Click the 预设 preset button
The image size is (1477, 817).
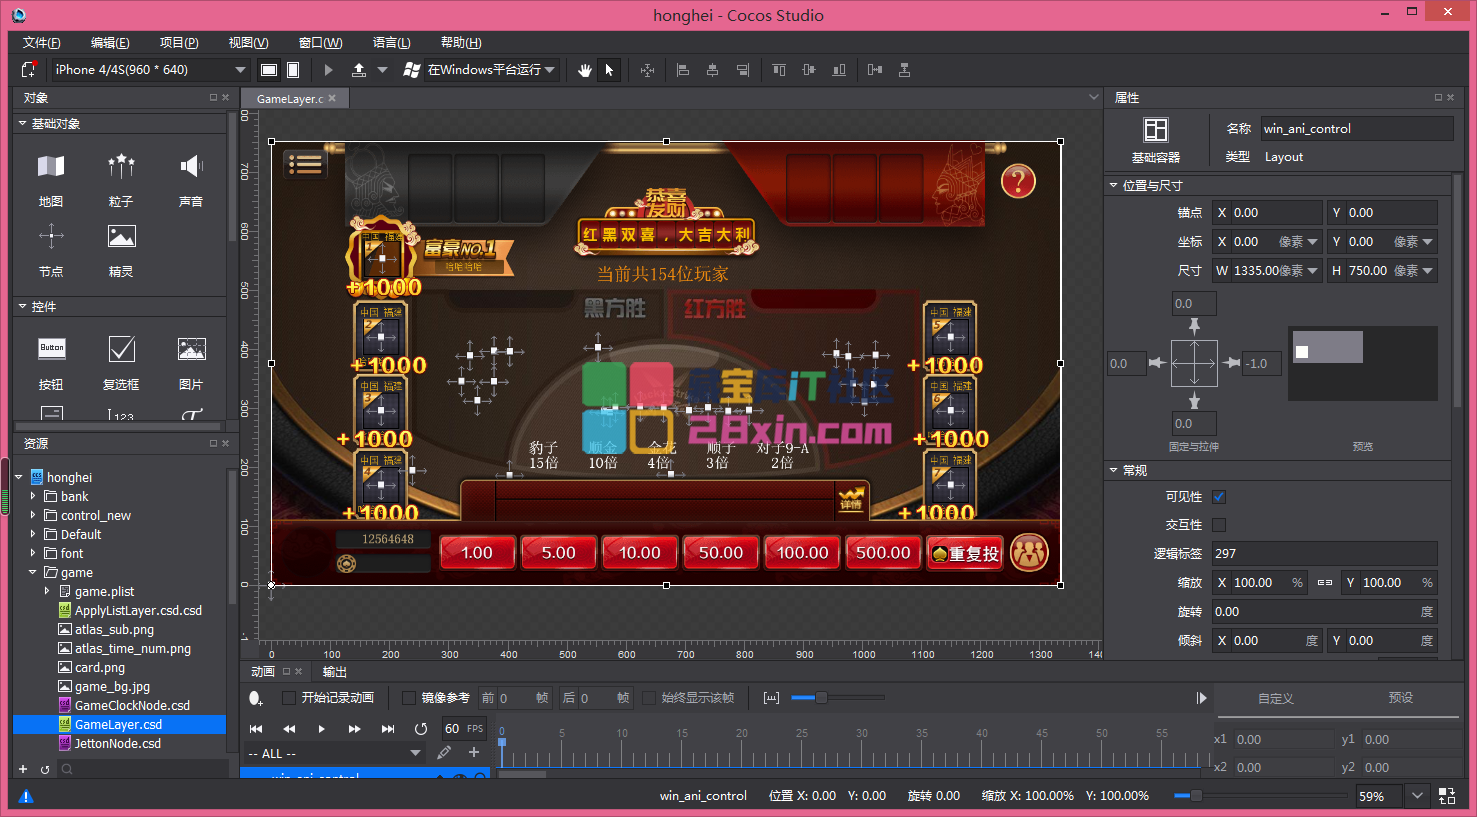[1400, 698]
